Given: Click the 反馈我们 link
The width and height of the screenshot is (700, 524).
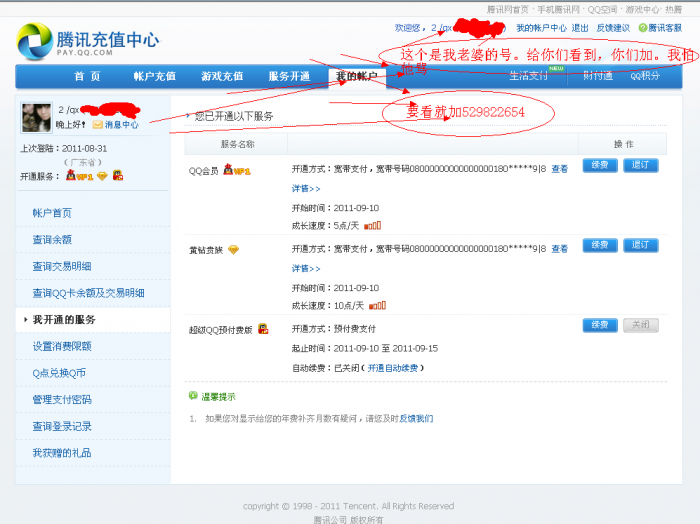Looking at the screenshot, I should point(416,418).
